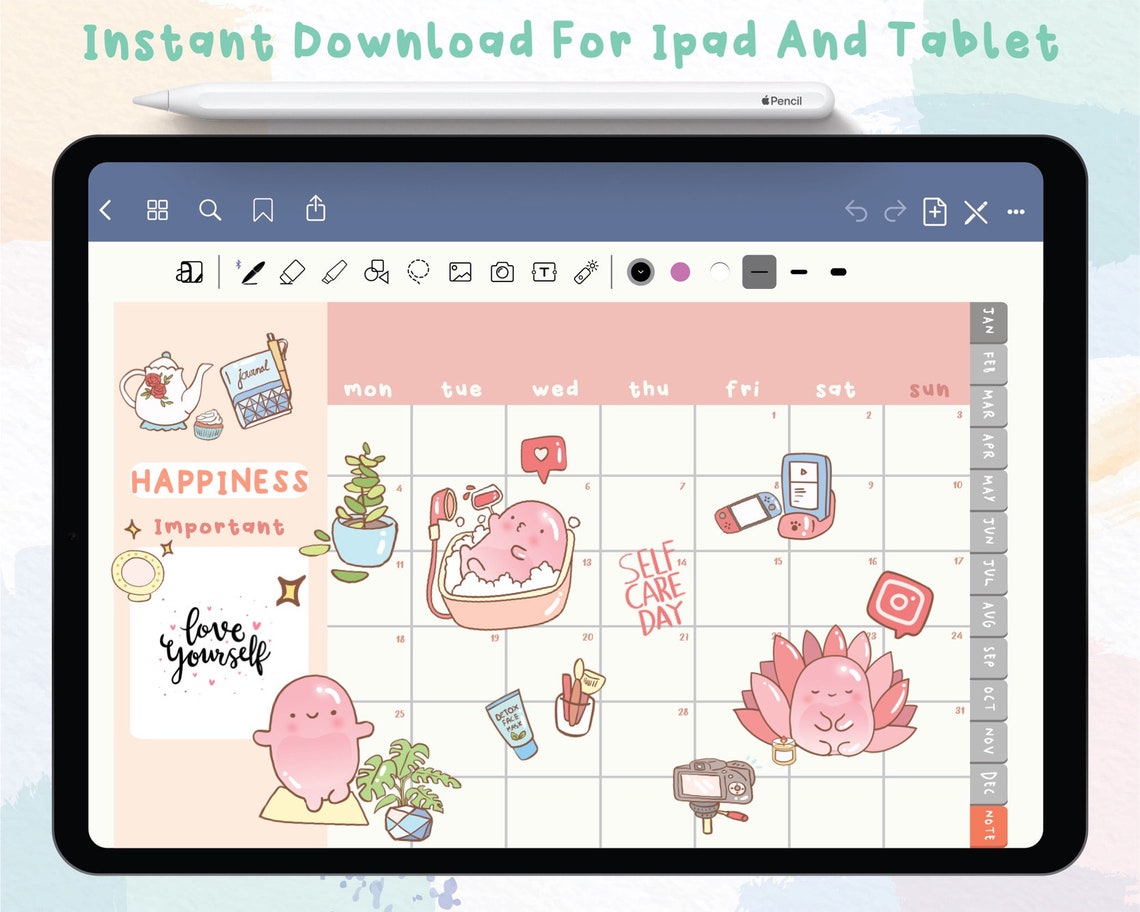Open the search function
Viewport: 1140px width, 912px height.
pos(210,210)
